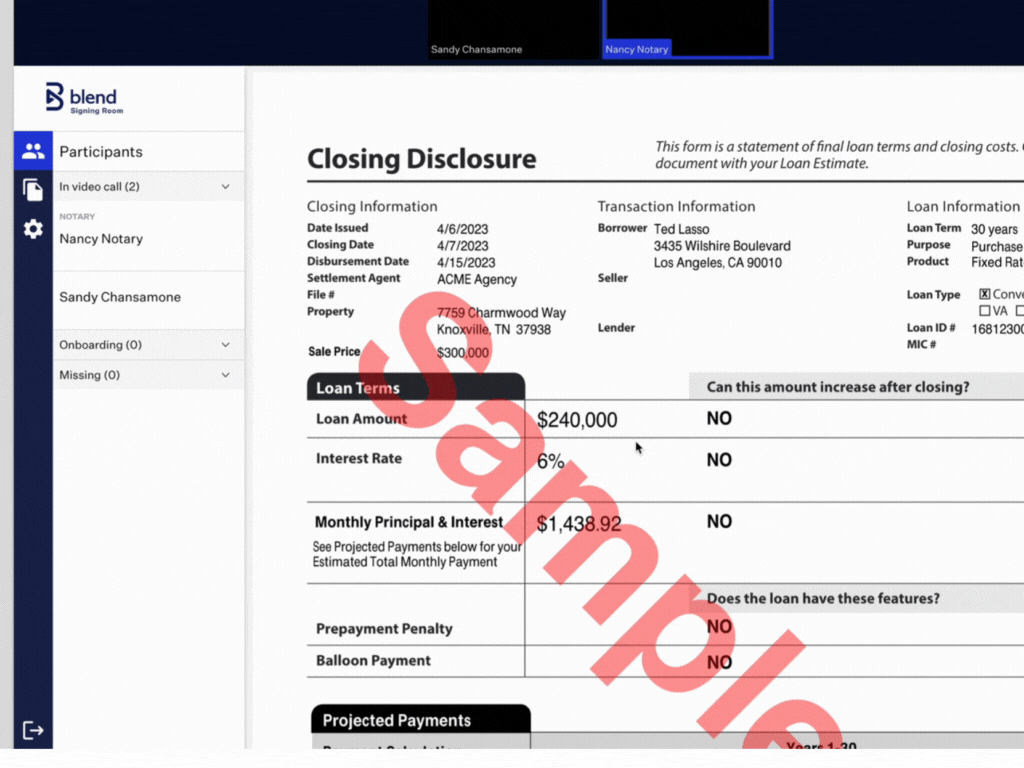
Task: Expand the Missing (0) section
Action: [148, 375]
